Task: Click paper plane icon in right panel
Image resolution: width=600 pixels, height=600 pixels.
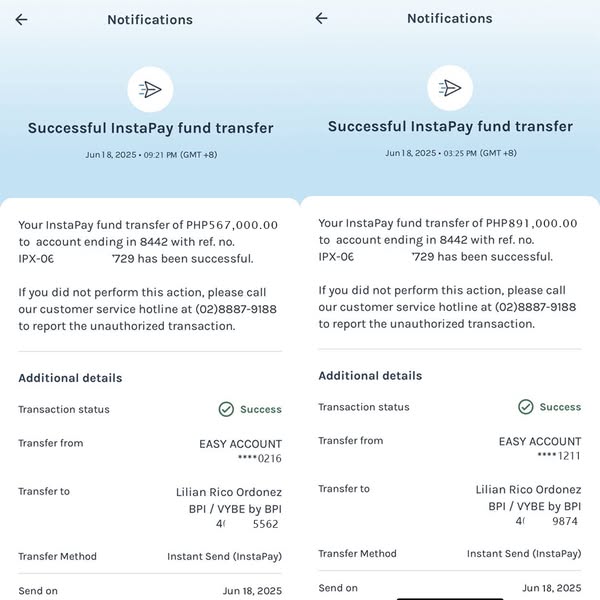Action: (450, 88)
